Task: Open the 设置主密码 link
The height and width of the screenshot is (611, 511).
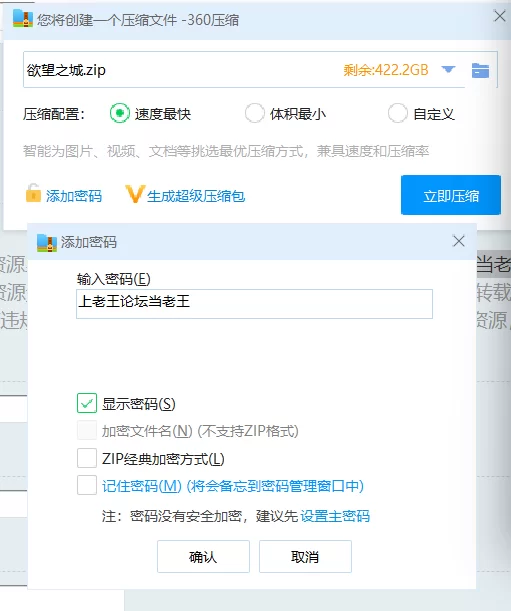Action: tap(335, 516)
